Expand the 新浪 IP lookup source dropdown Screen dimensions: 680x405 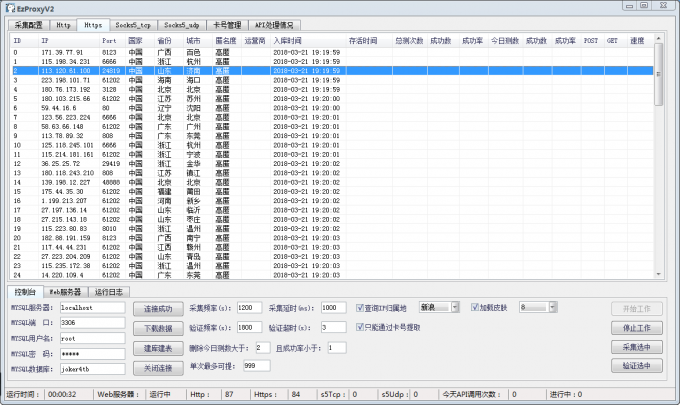click(x=439, y=308)
